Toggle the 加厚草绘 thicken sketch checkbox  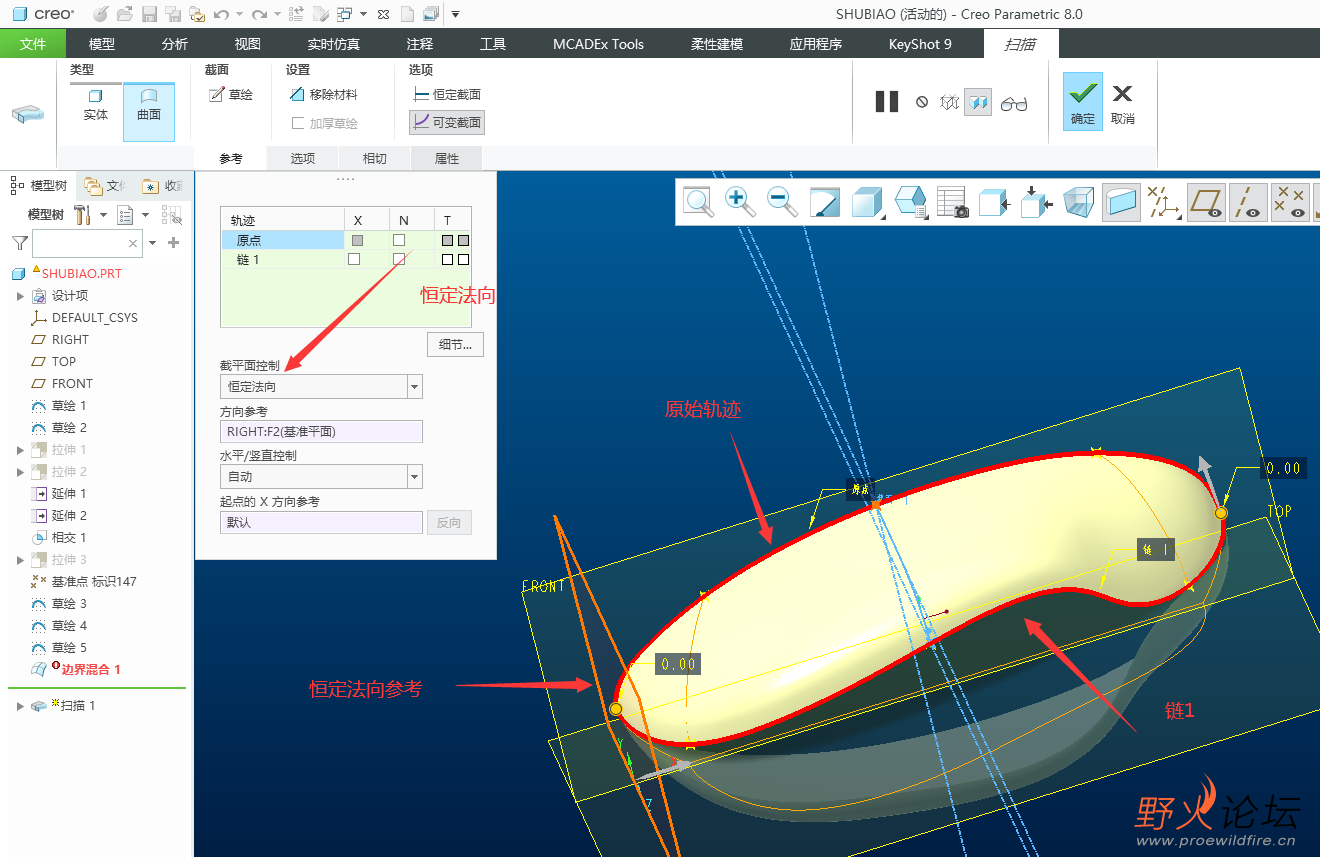coord(298,124)
